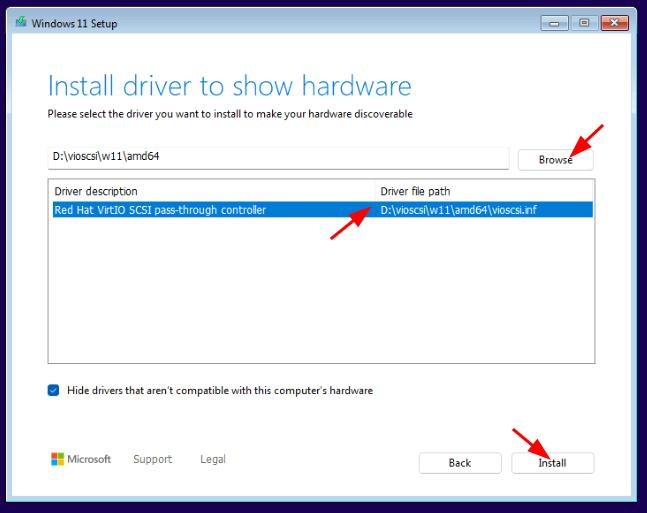The width and height of the screenshot is (647, 513).
Task: Open the Legal link
Action: (x=213, y=459)
